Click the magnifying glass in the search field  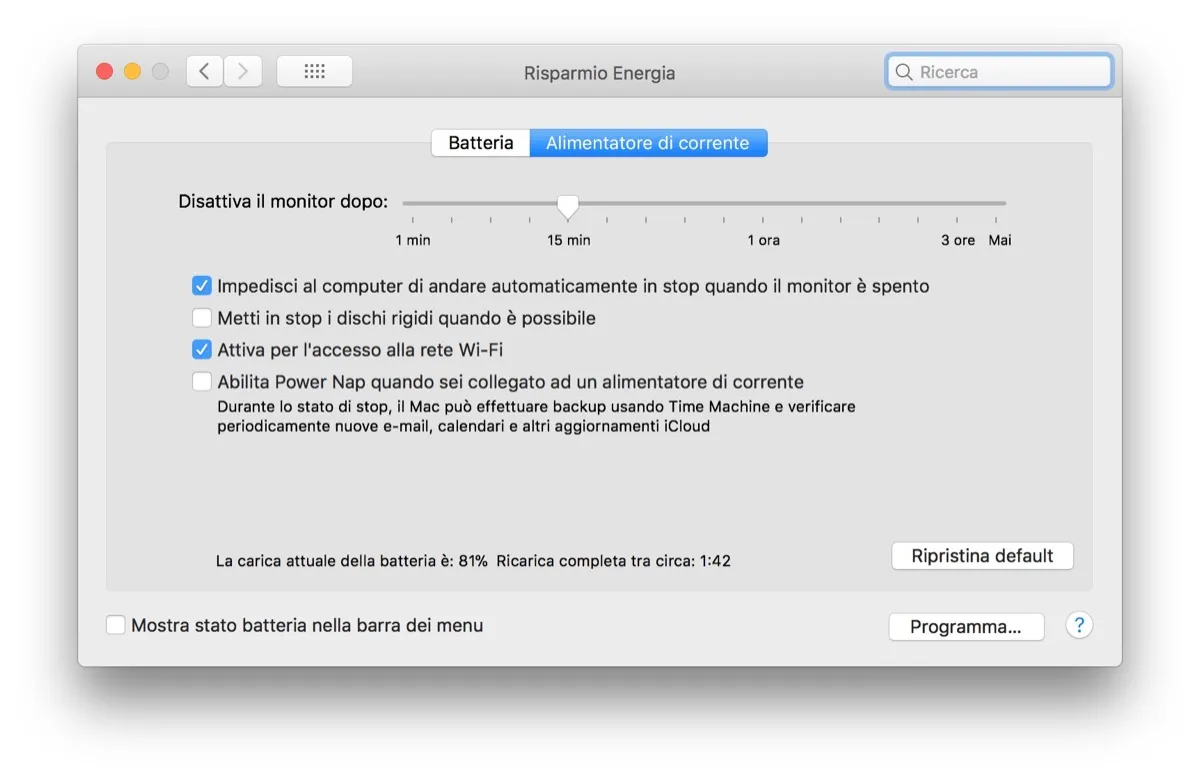pos(904,71)
